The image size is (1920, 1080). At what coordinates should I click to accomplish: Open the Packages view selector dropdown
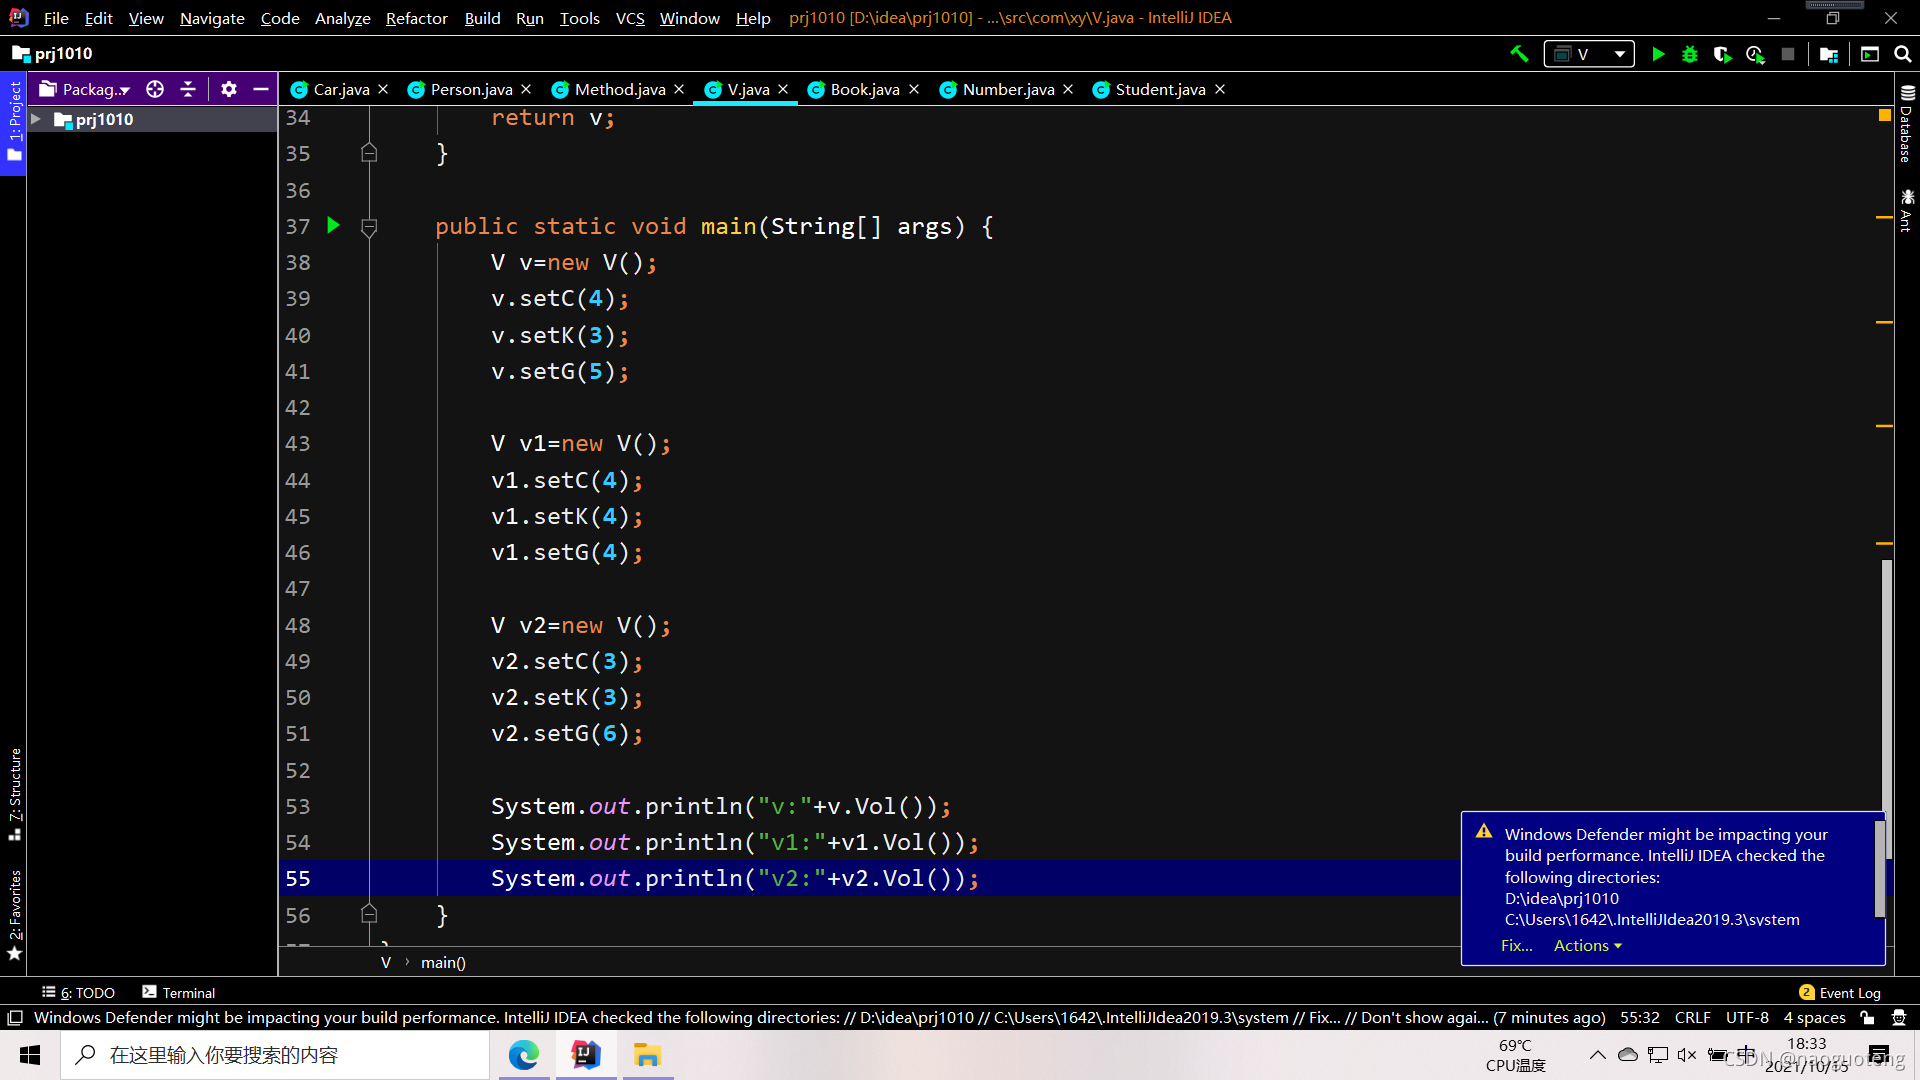pos(95,89)
